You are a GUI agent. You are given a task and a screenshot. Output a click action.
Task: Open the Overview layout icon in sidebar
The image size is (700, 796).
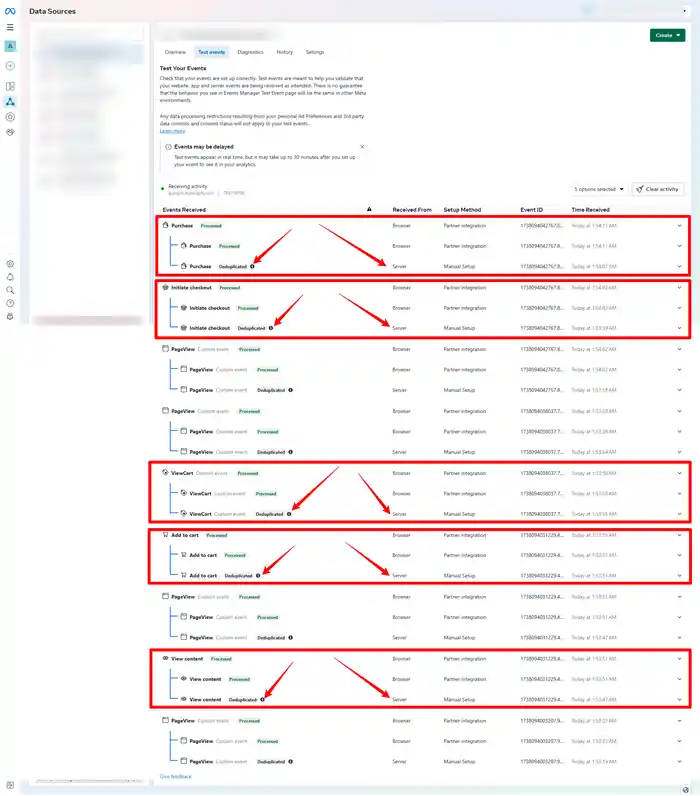10,86
